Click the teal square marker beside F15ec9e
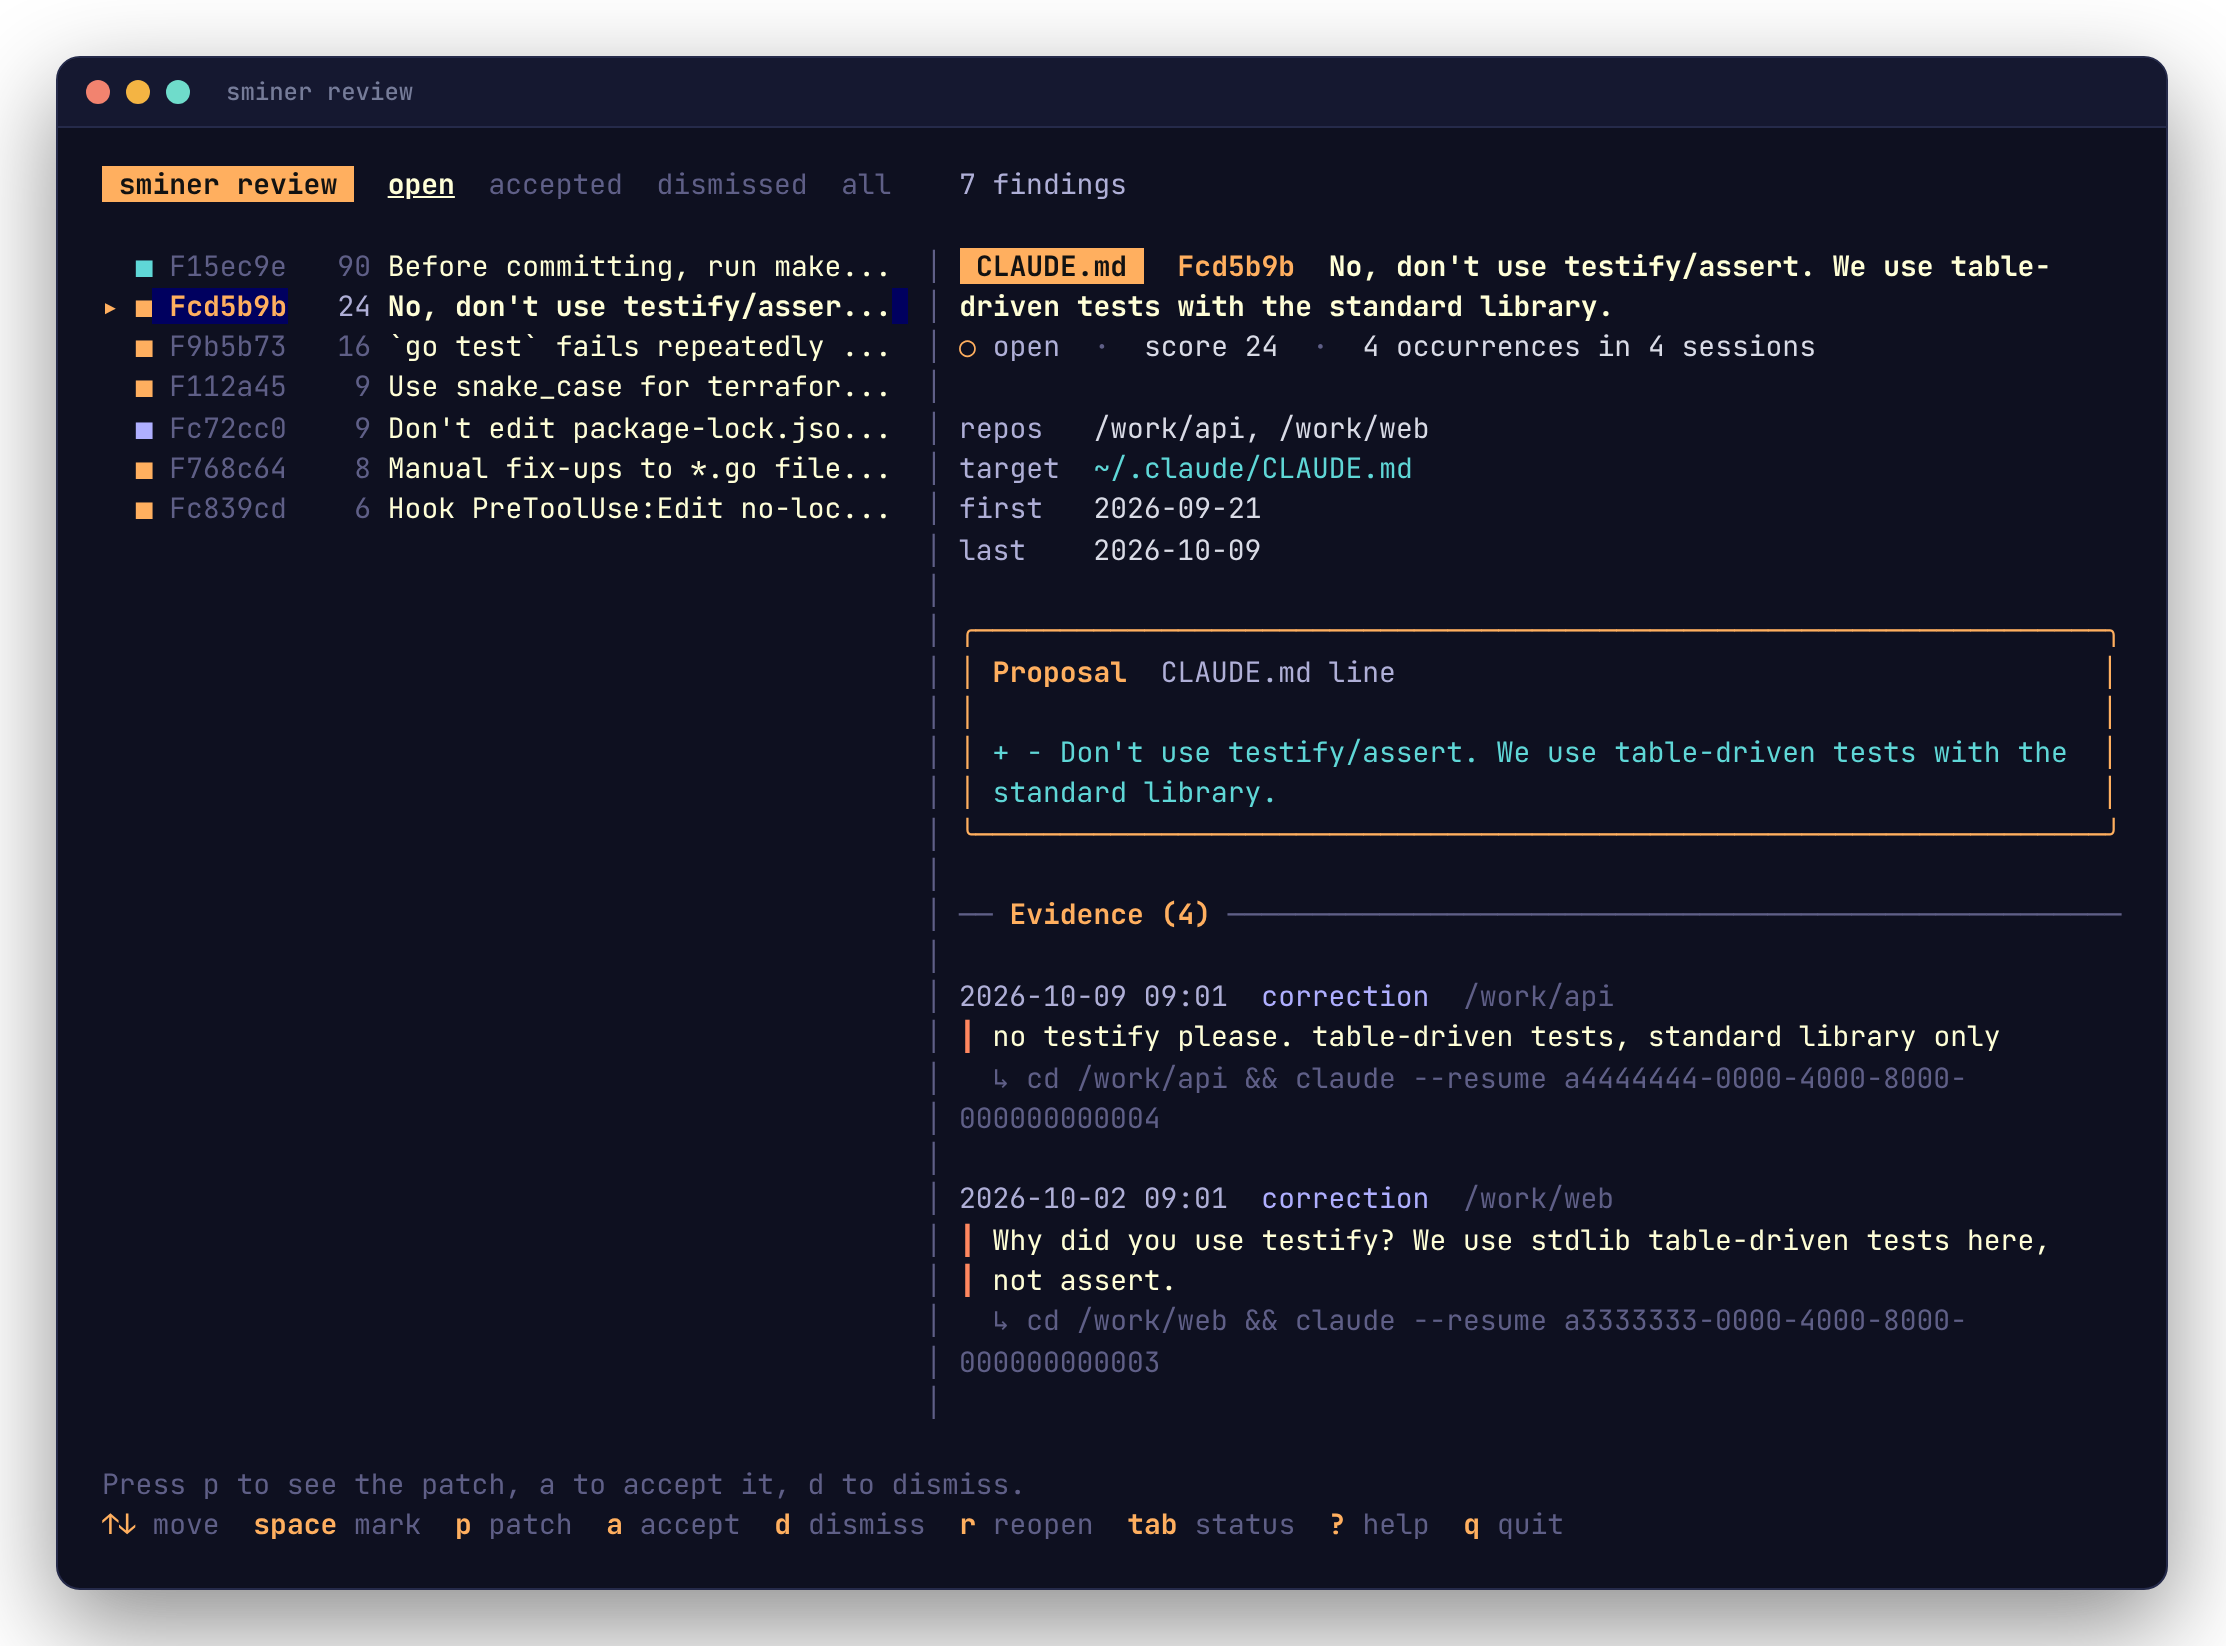2226x1648 pixels. pos(144,268)
